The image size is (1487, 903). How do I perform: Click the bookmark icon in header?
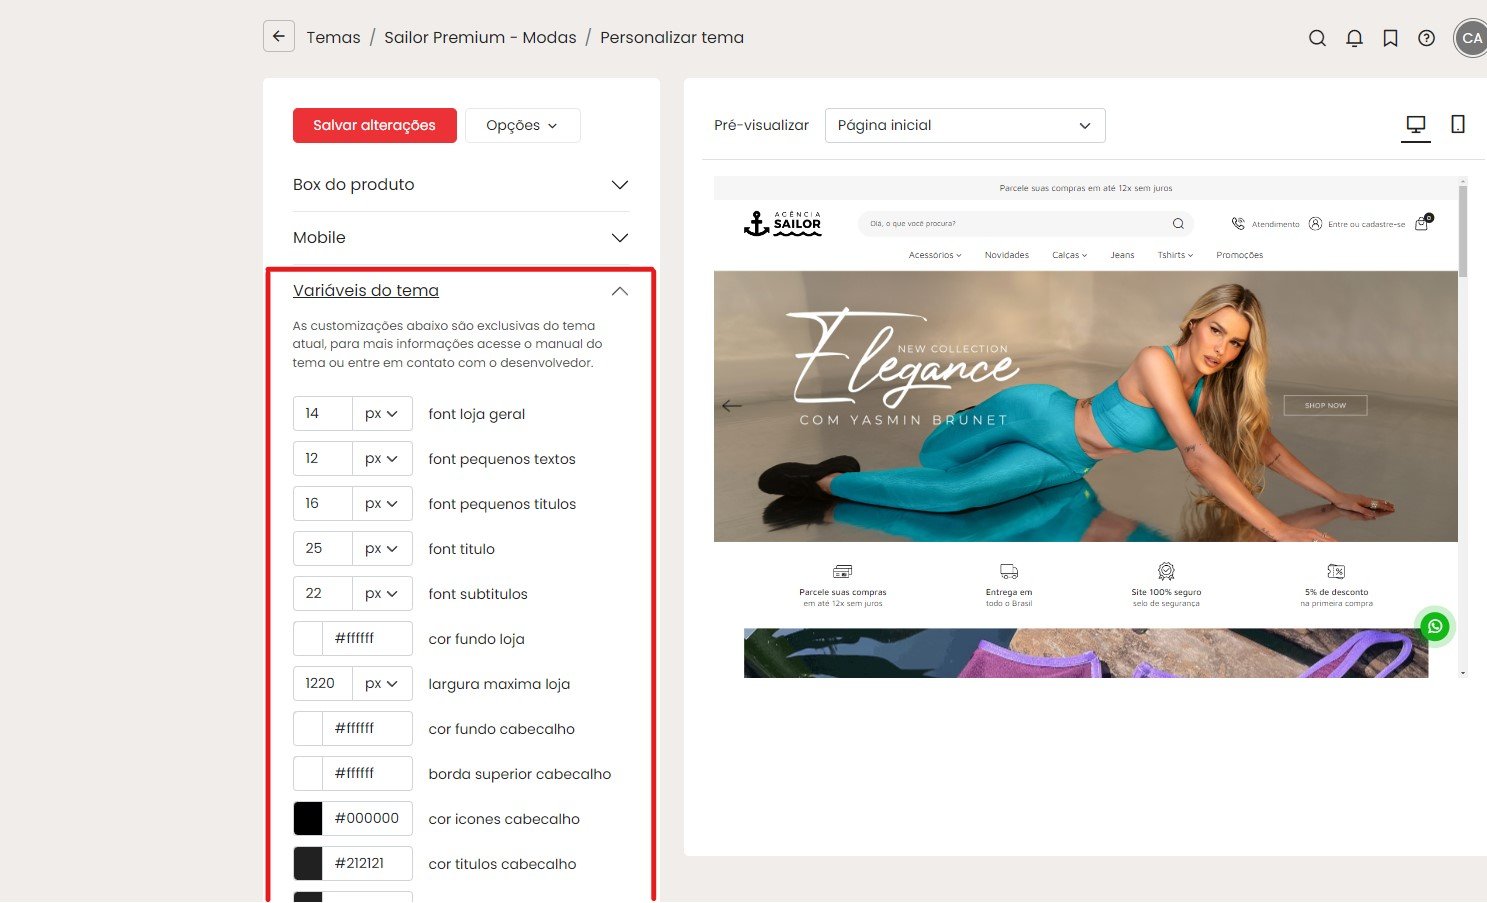(x=1390, y=38)
